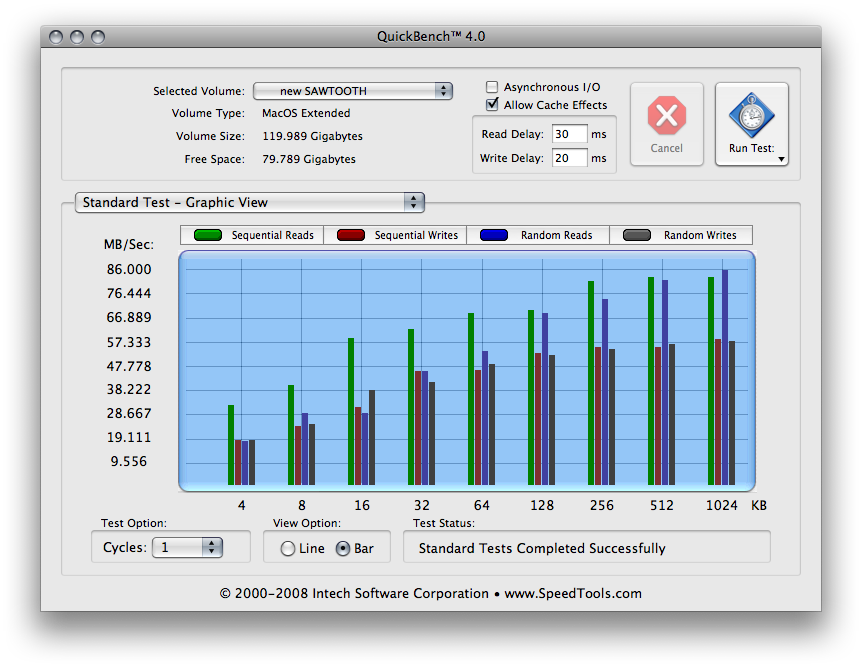This screenshot has width=862, height=667.
Task: Click the 512 transfer size label
Action: [x=661, y=505]
